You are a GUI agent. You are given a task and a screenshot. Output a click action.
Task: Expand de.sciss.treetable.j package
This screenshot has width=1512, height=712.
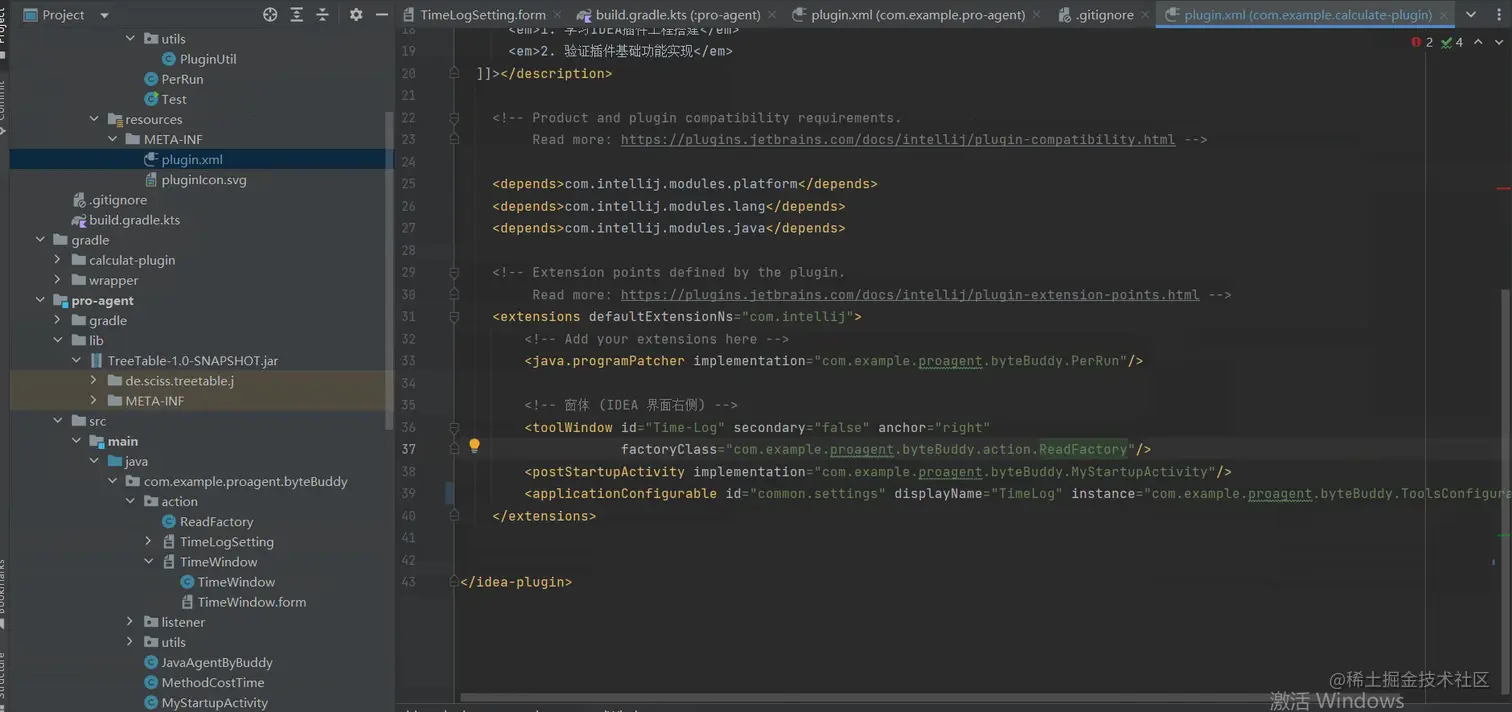[94, 381]
